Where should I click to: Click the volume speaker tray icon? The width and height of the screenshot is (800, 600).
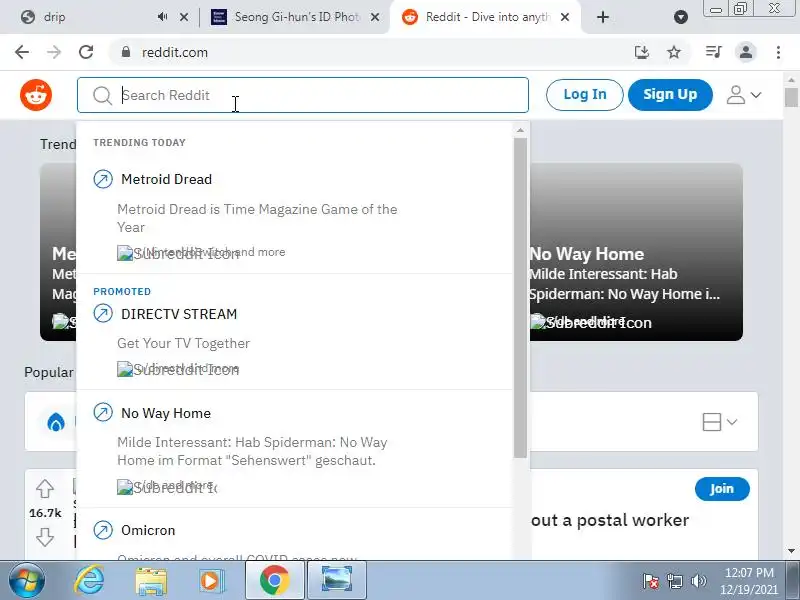tap(698, 581)
